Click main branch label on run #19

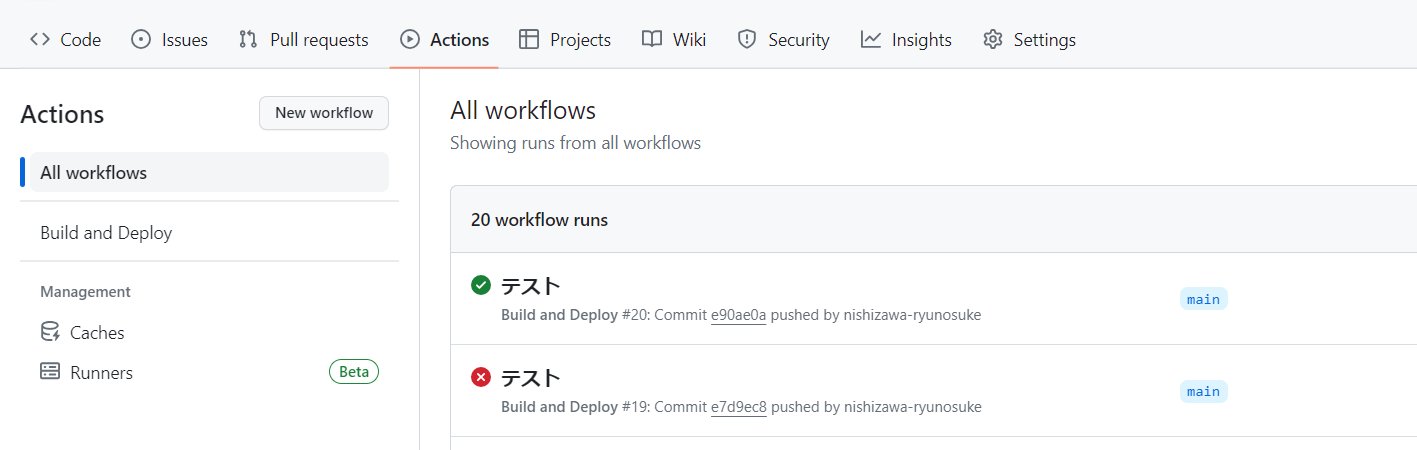pyautogui.click(x=1203, y=391)
